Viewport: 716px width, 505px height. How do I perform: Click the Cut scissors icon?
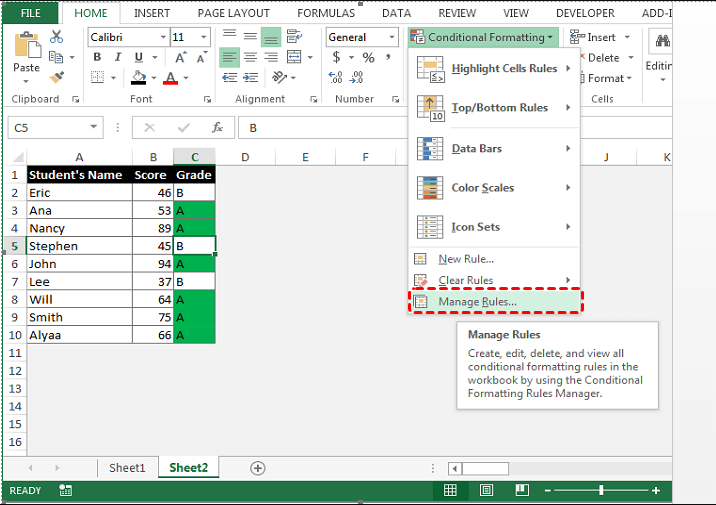tap(56, 36)
